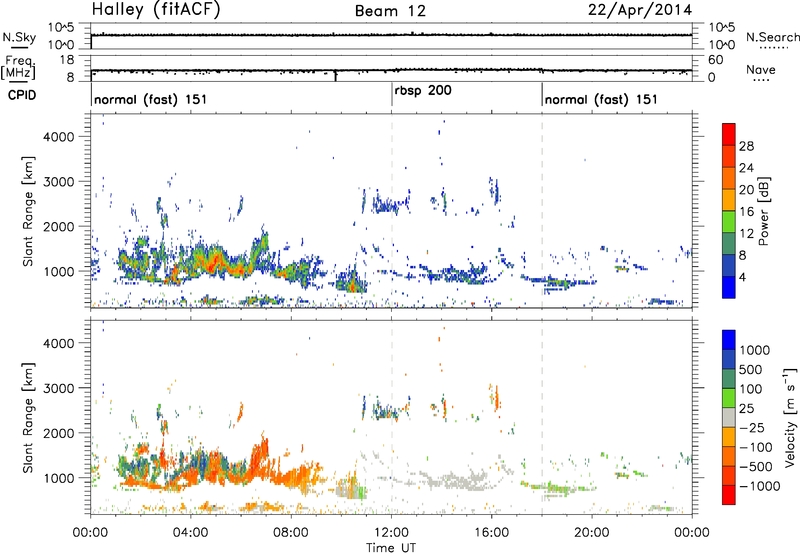
Task: Click the gray -25 to 25 velocity colorbar segment
Action: click(x=729, y=417)
